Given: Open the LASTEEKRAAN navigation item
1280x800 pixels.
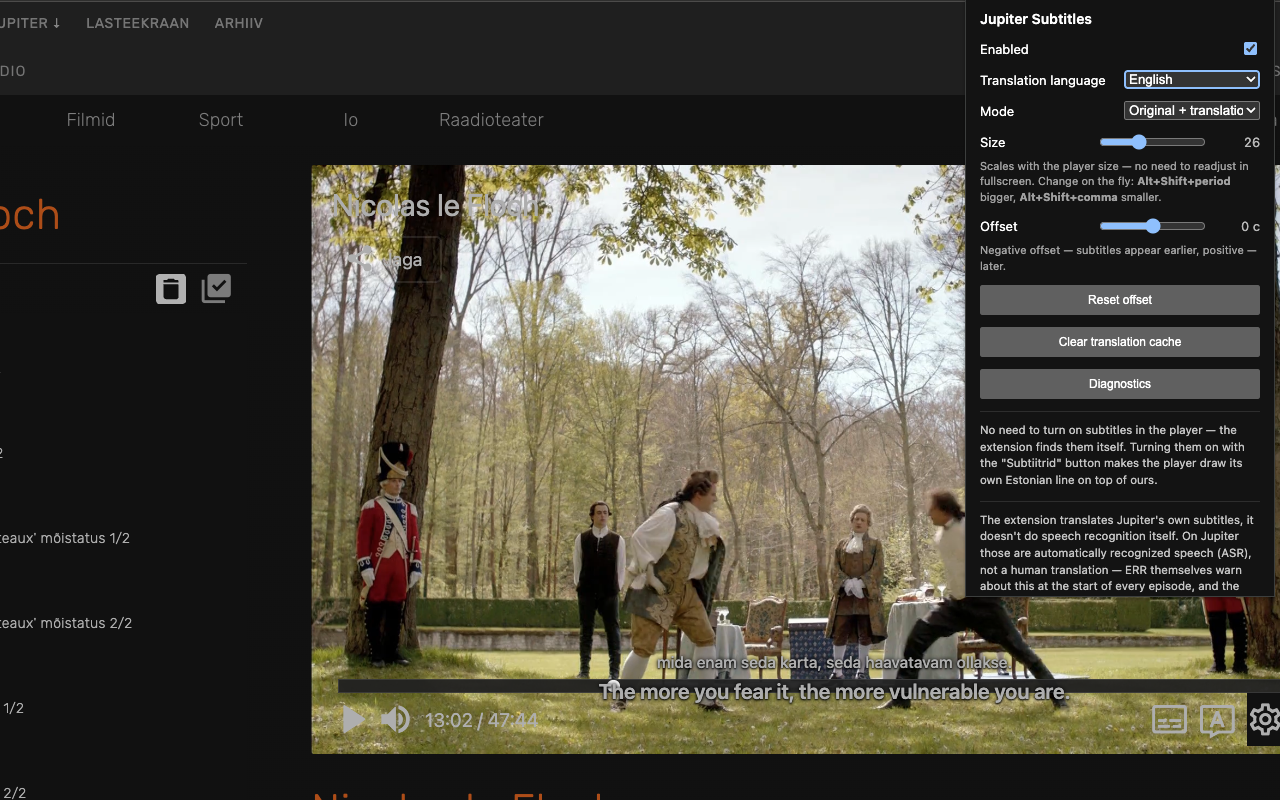Looking at the screenshot, I should click(137, 23).
